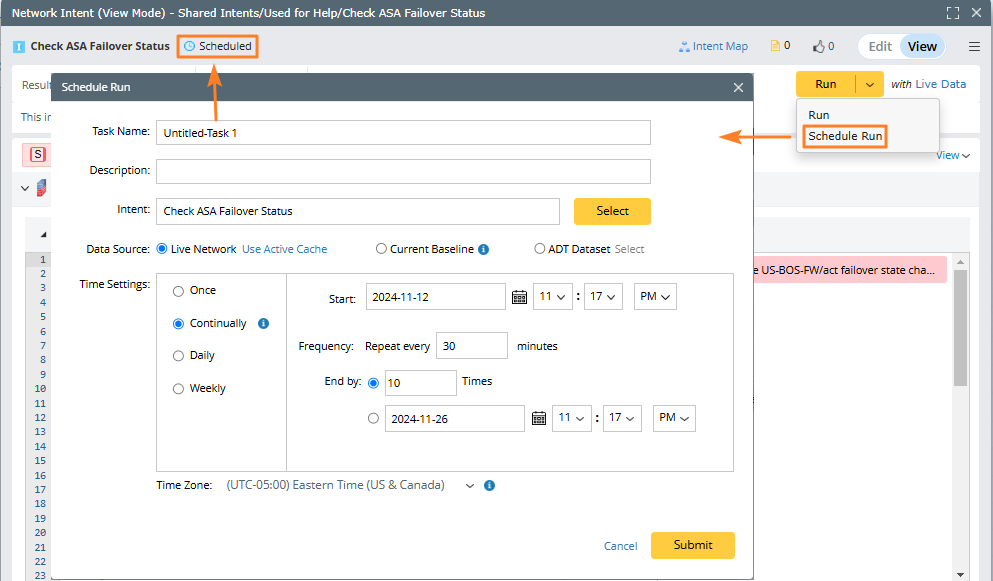Click info icon beside Current Baseline
The width and height of the screenshot is (993, 581).
pyautogui.click(x=484, y=249)
